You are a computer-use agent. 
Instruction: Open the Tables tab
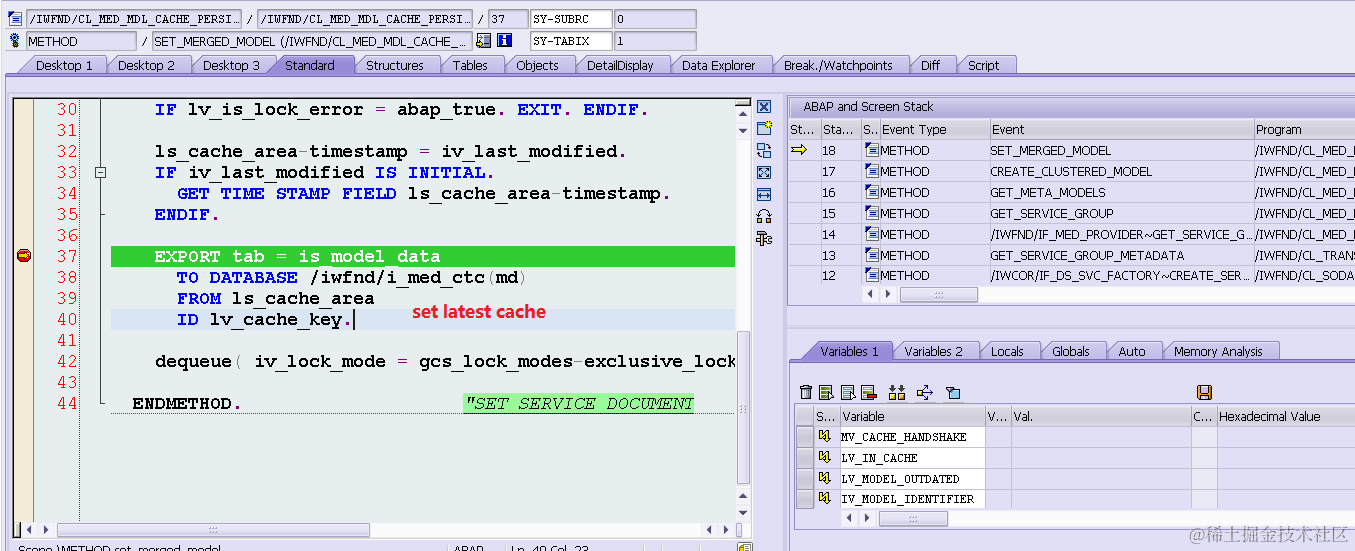[470, 65]
